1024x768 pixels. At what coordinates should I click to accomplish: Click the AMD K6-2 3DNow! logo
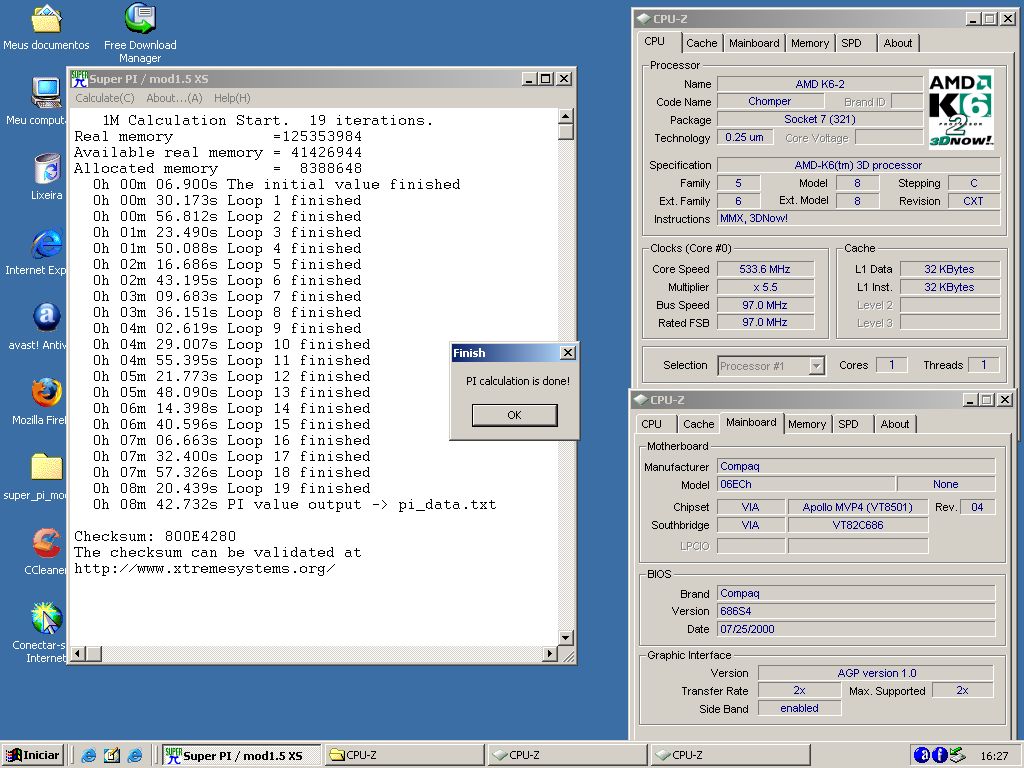click(961, 110)
